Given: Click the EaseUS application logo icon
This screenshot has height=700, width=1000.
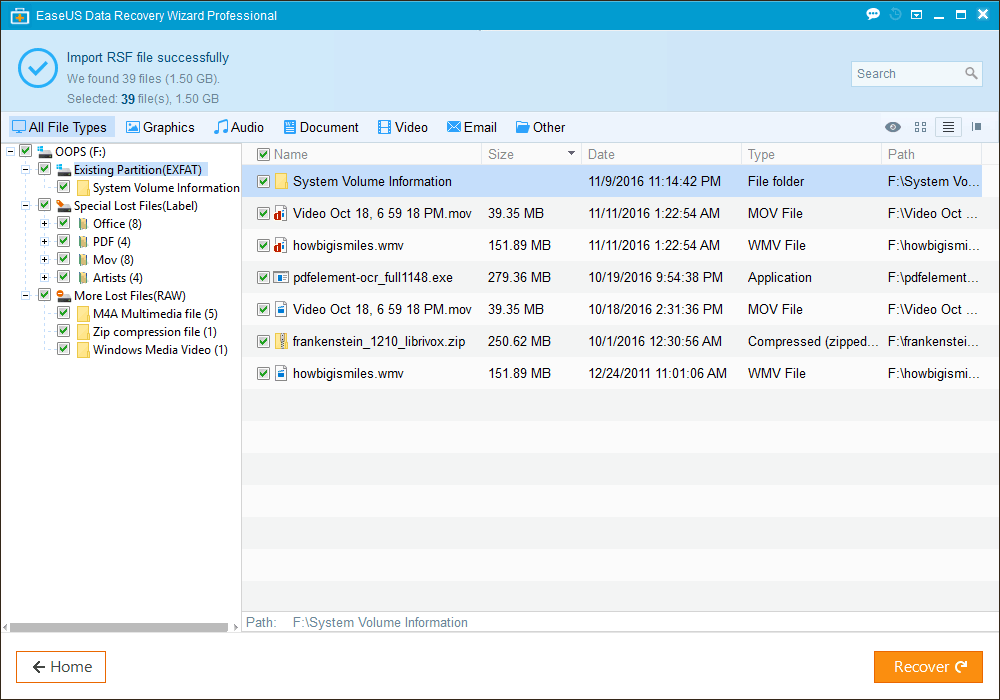Looking at the screenshot, I should pyautogui.click(x=20, y=15).
